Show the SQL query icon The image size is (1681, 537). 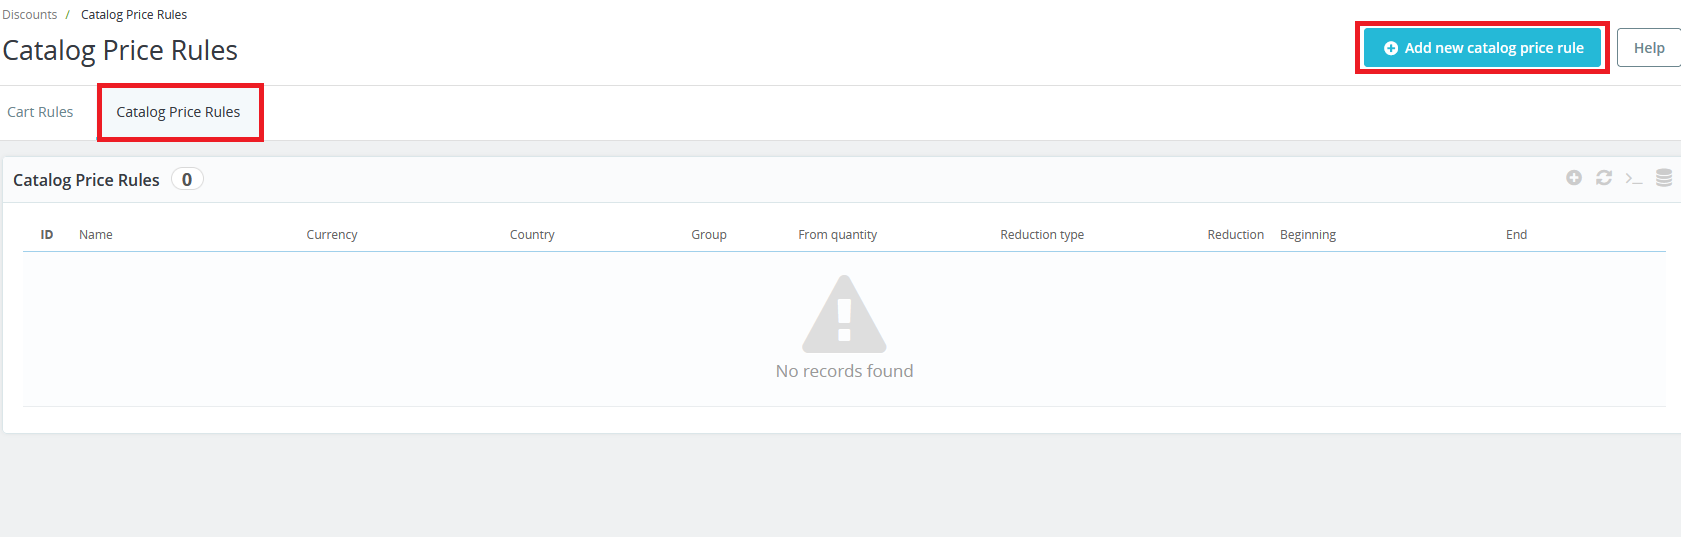(x=1633, y=178)
